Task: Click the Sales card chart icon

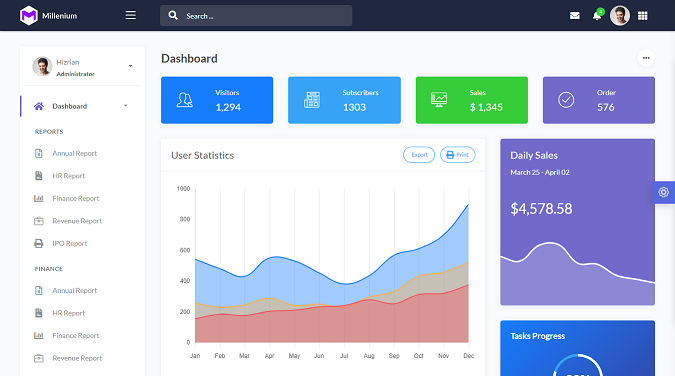Action: [x=439, y=100]
